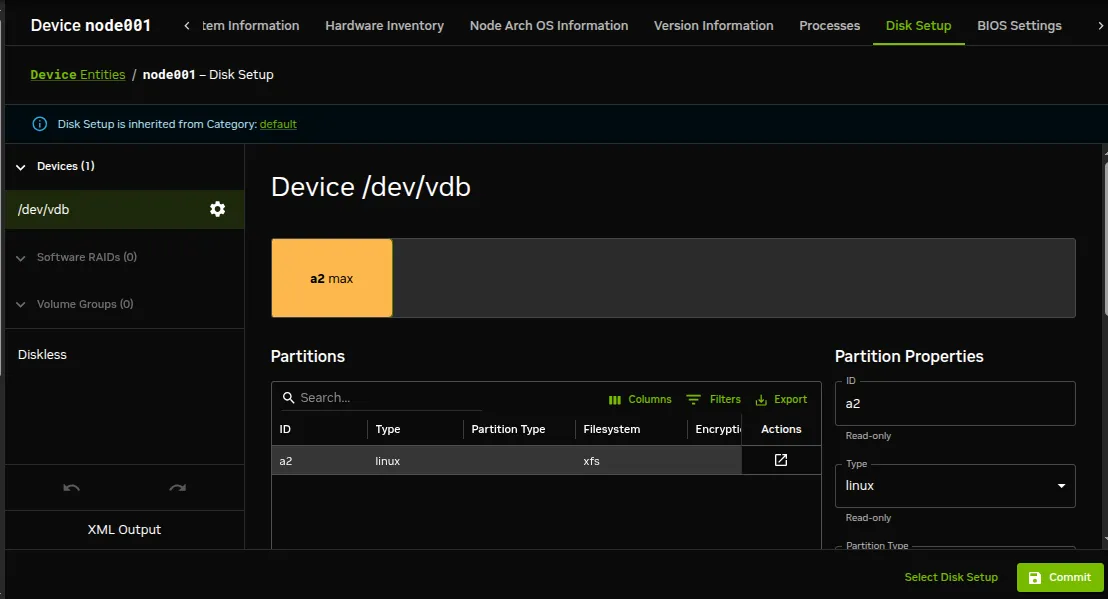The image size is (1108, 599).
Task: Open the Type linux dropdown
Action: click(955, 485)
